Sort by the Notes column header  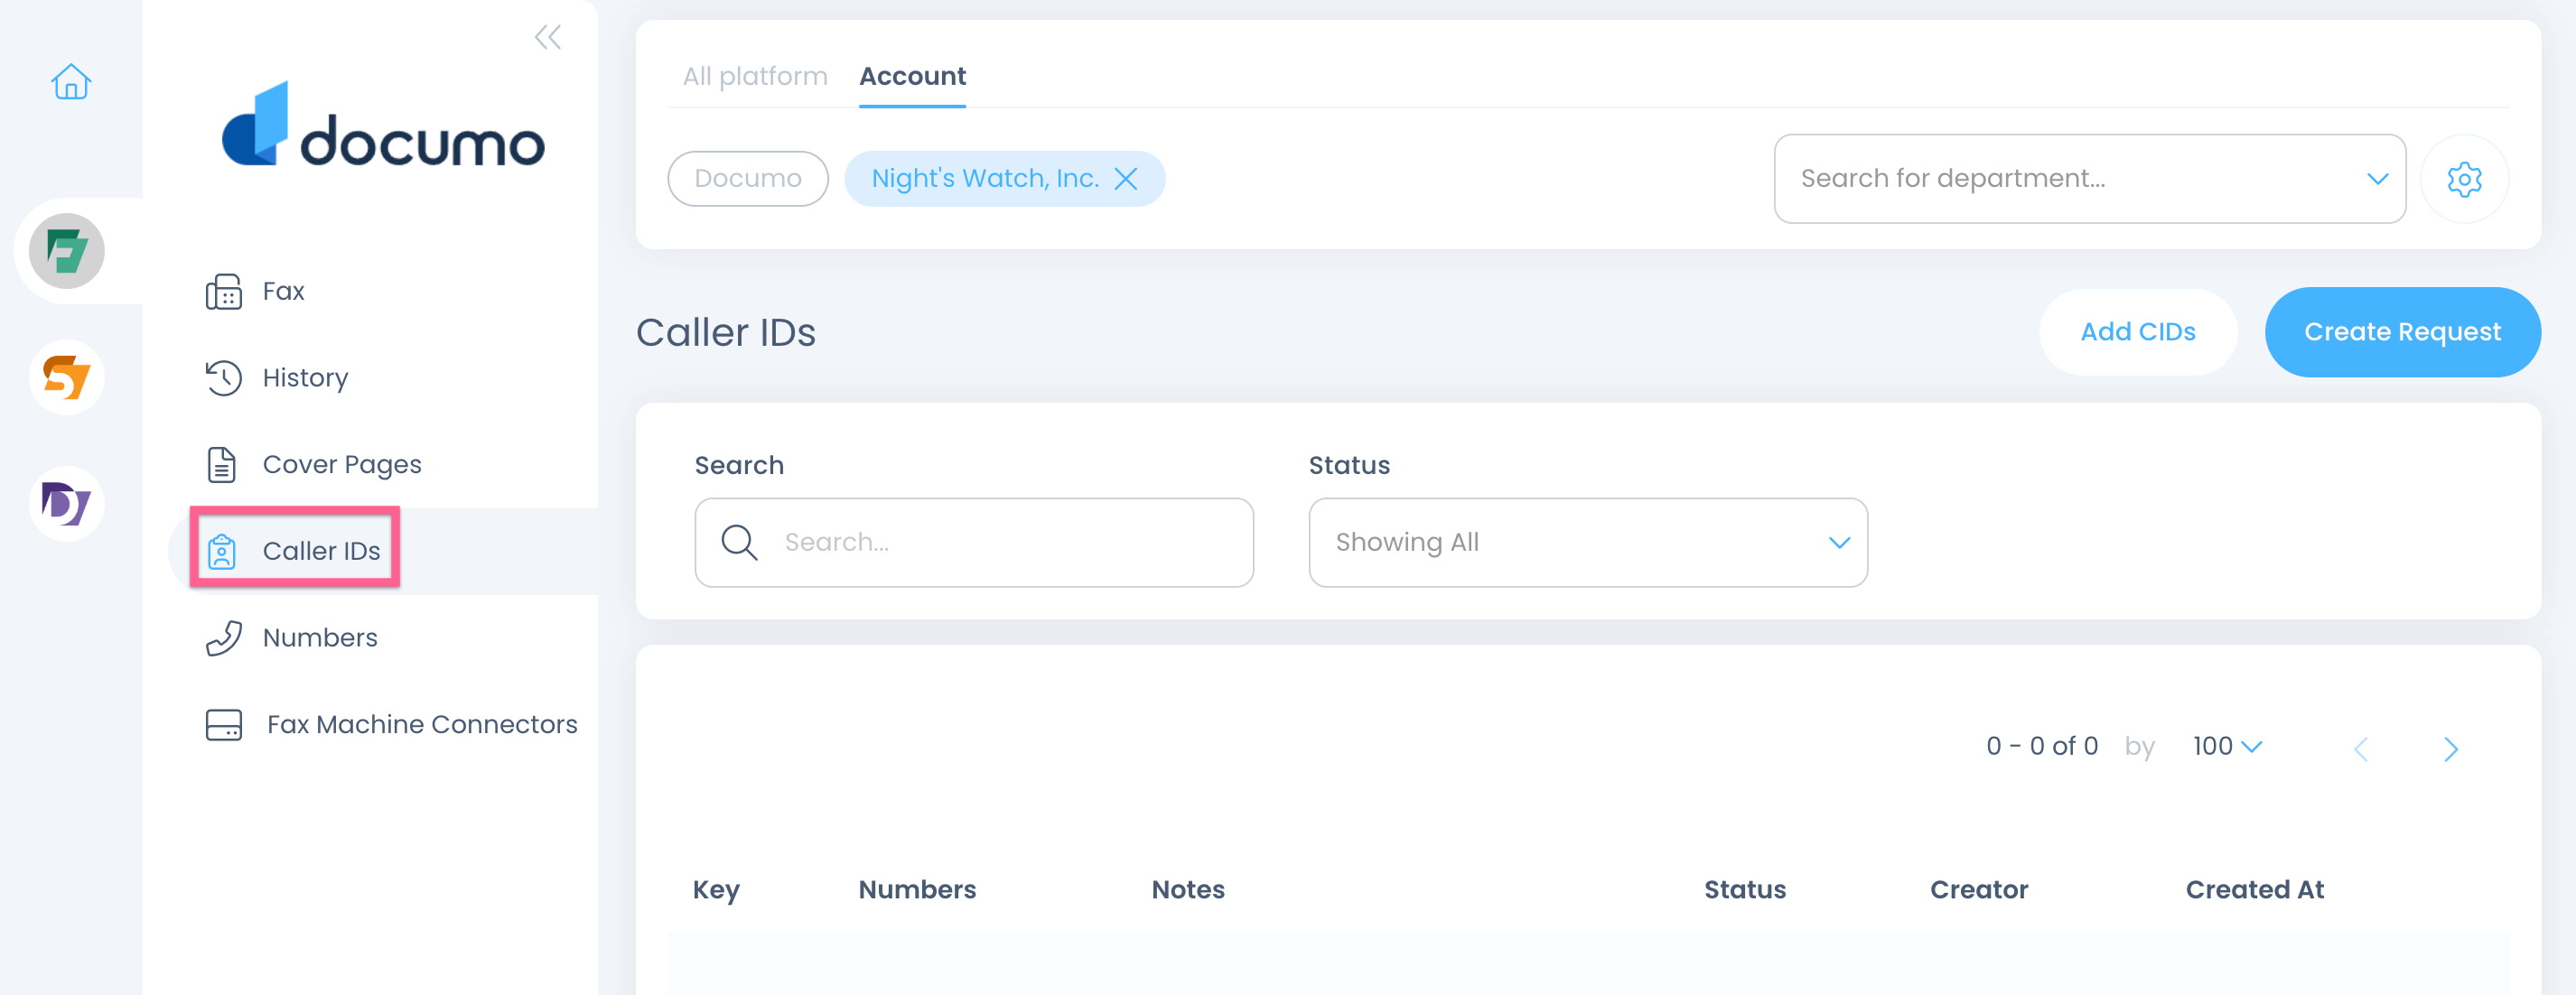1188,889
